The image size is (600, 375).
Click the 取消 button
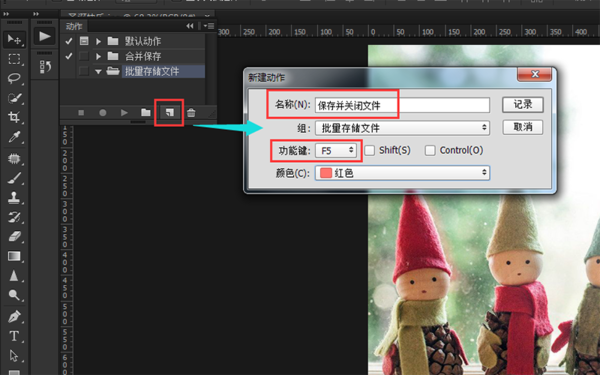pyautogui.click(x=523, y=127)
